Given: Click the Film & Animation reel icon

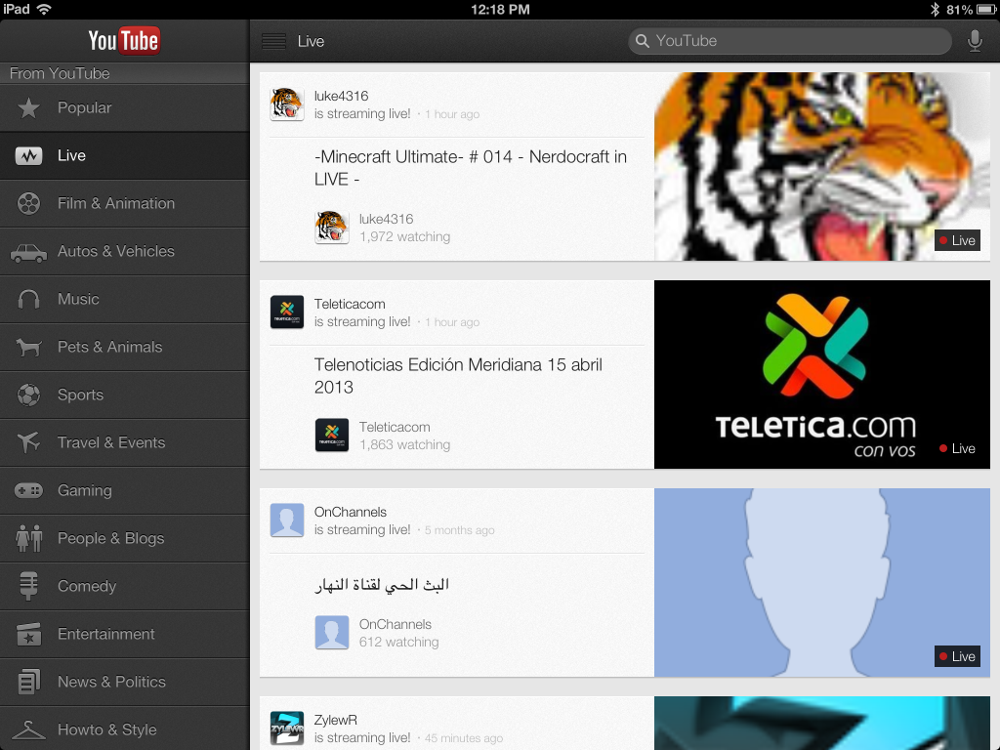Looking at the screenshot, I should [x=29, y=203].
